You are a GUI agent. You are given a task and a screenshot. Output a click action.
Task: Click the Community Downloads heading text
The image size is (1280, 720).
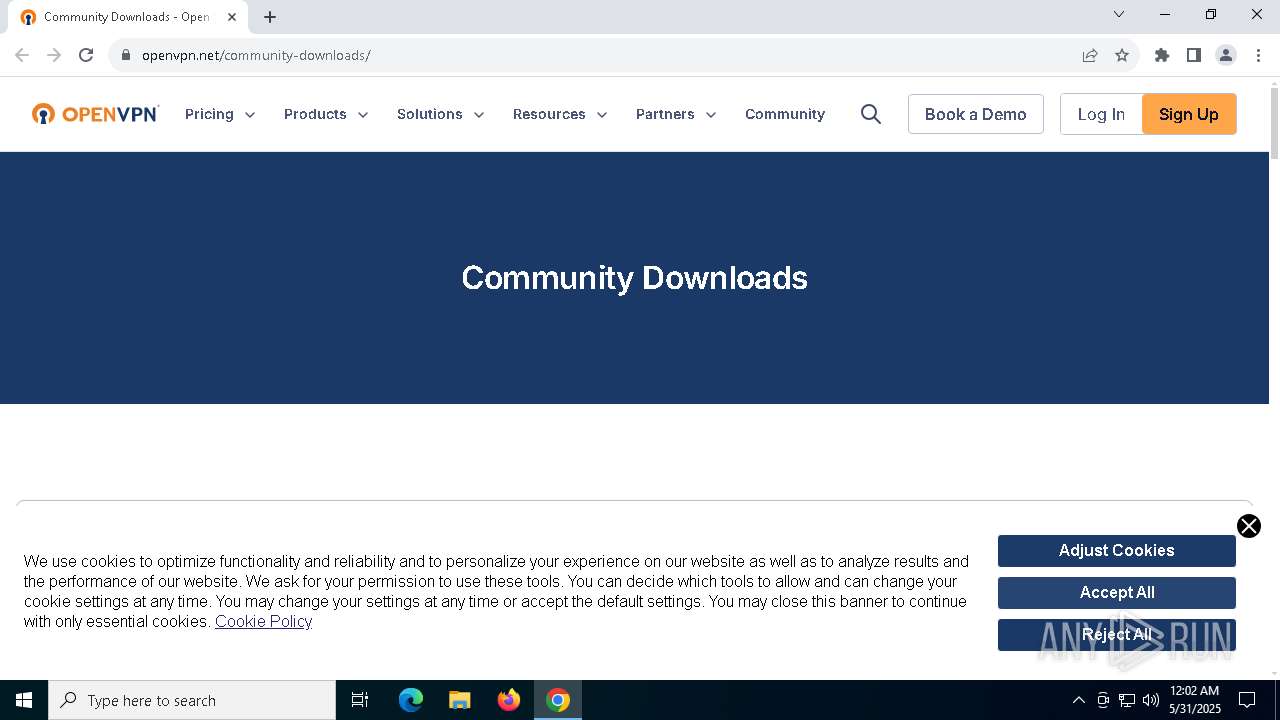[x=634, y=278]
